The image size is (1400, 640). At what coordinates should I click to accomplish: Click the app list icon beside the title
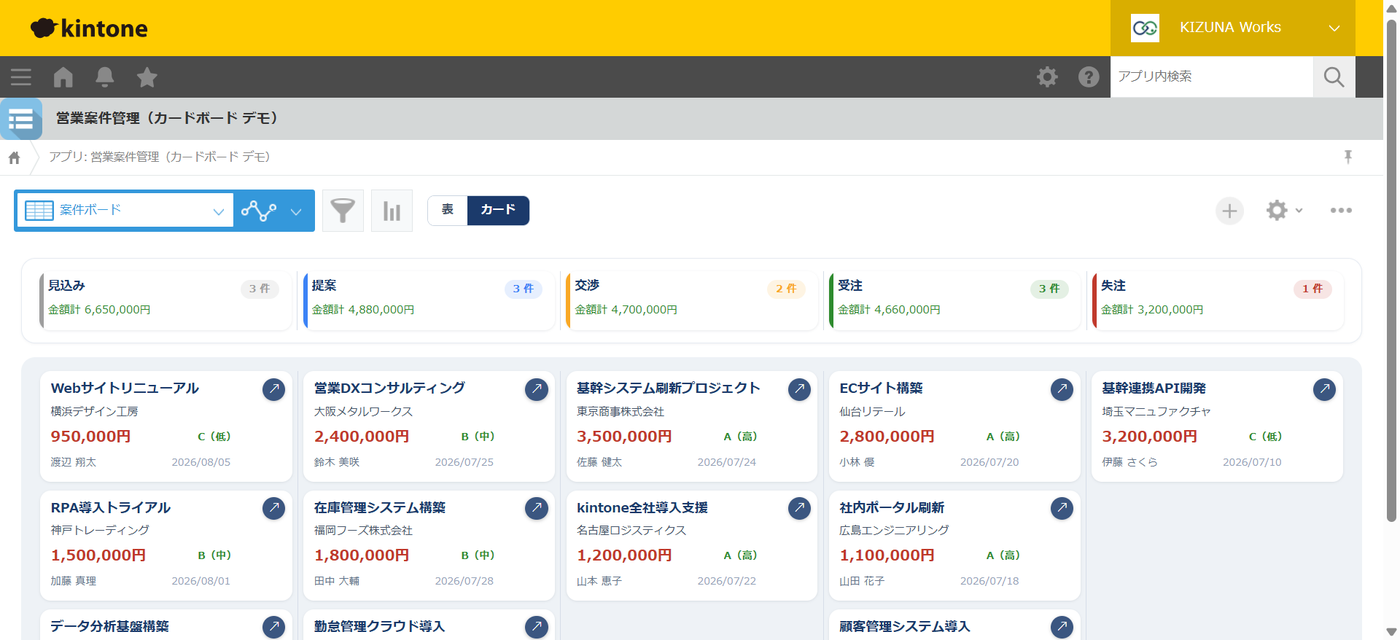point(21,119)
